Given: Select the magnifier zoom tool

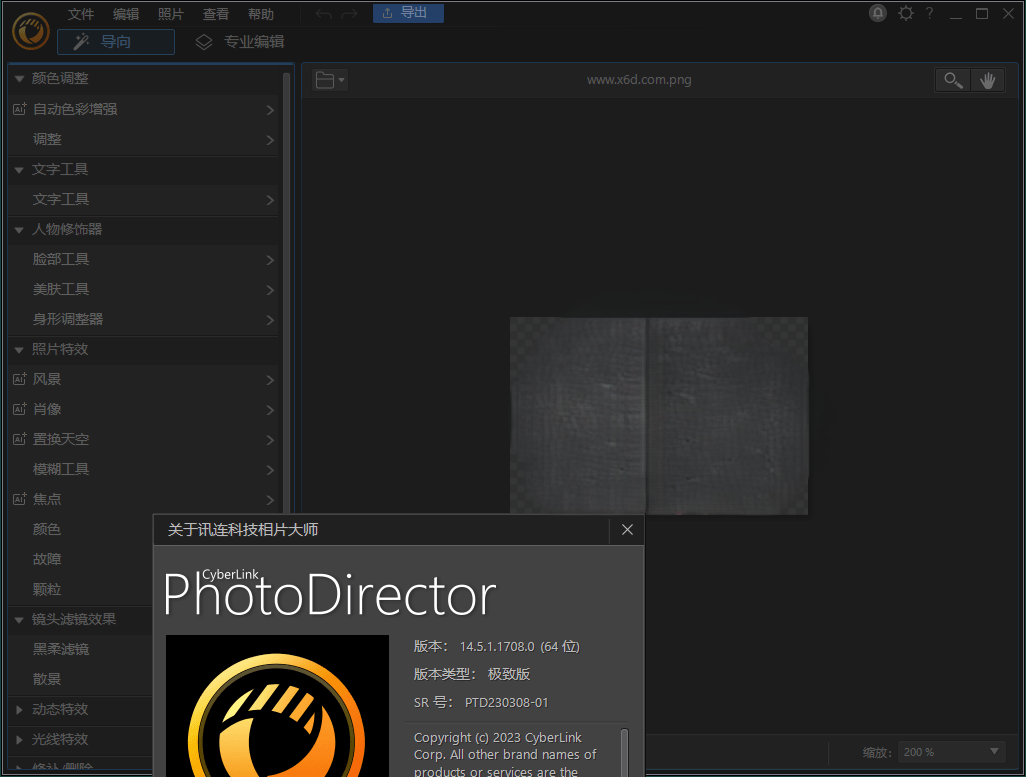Looking at the screenshot, I should point(953,80).
